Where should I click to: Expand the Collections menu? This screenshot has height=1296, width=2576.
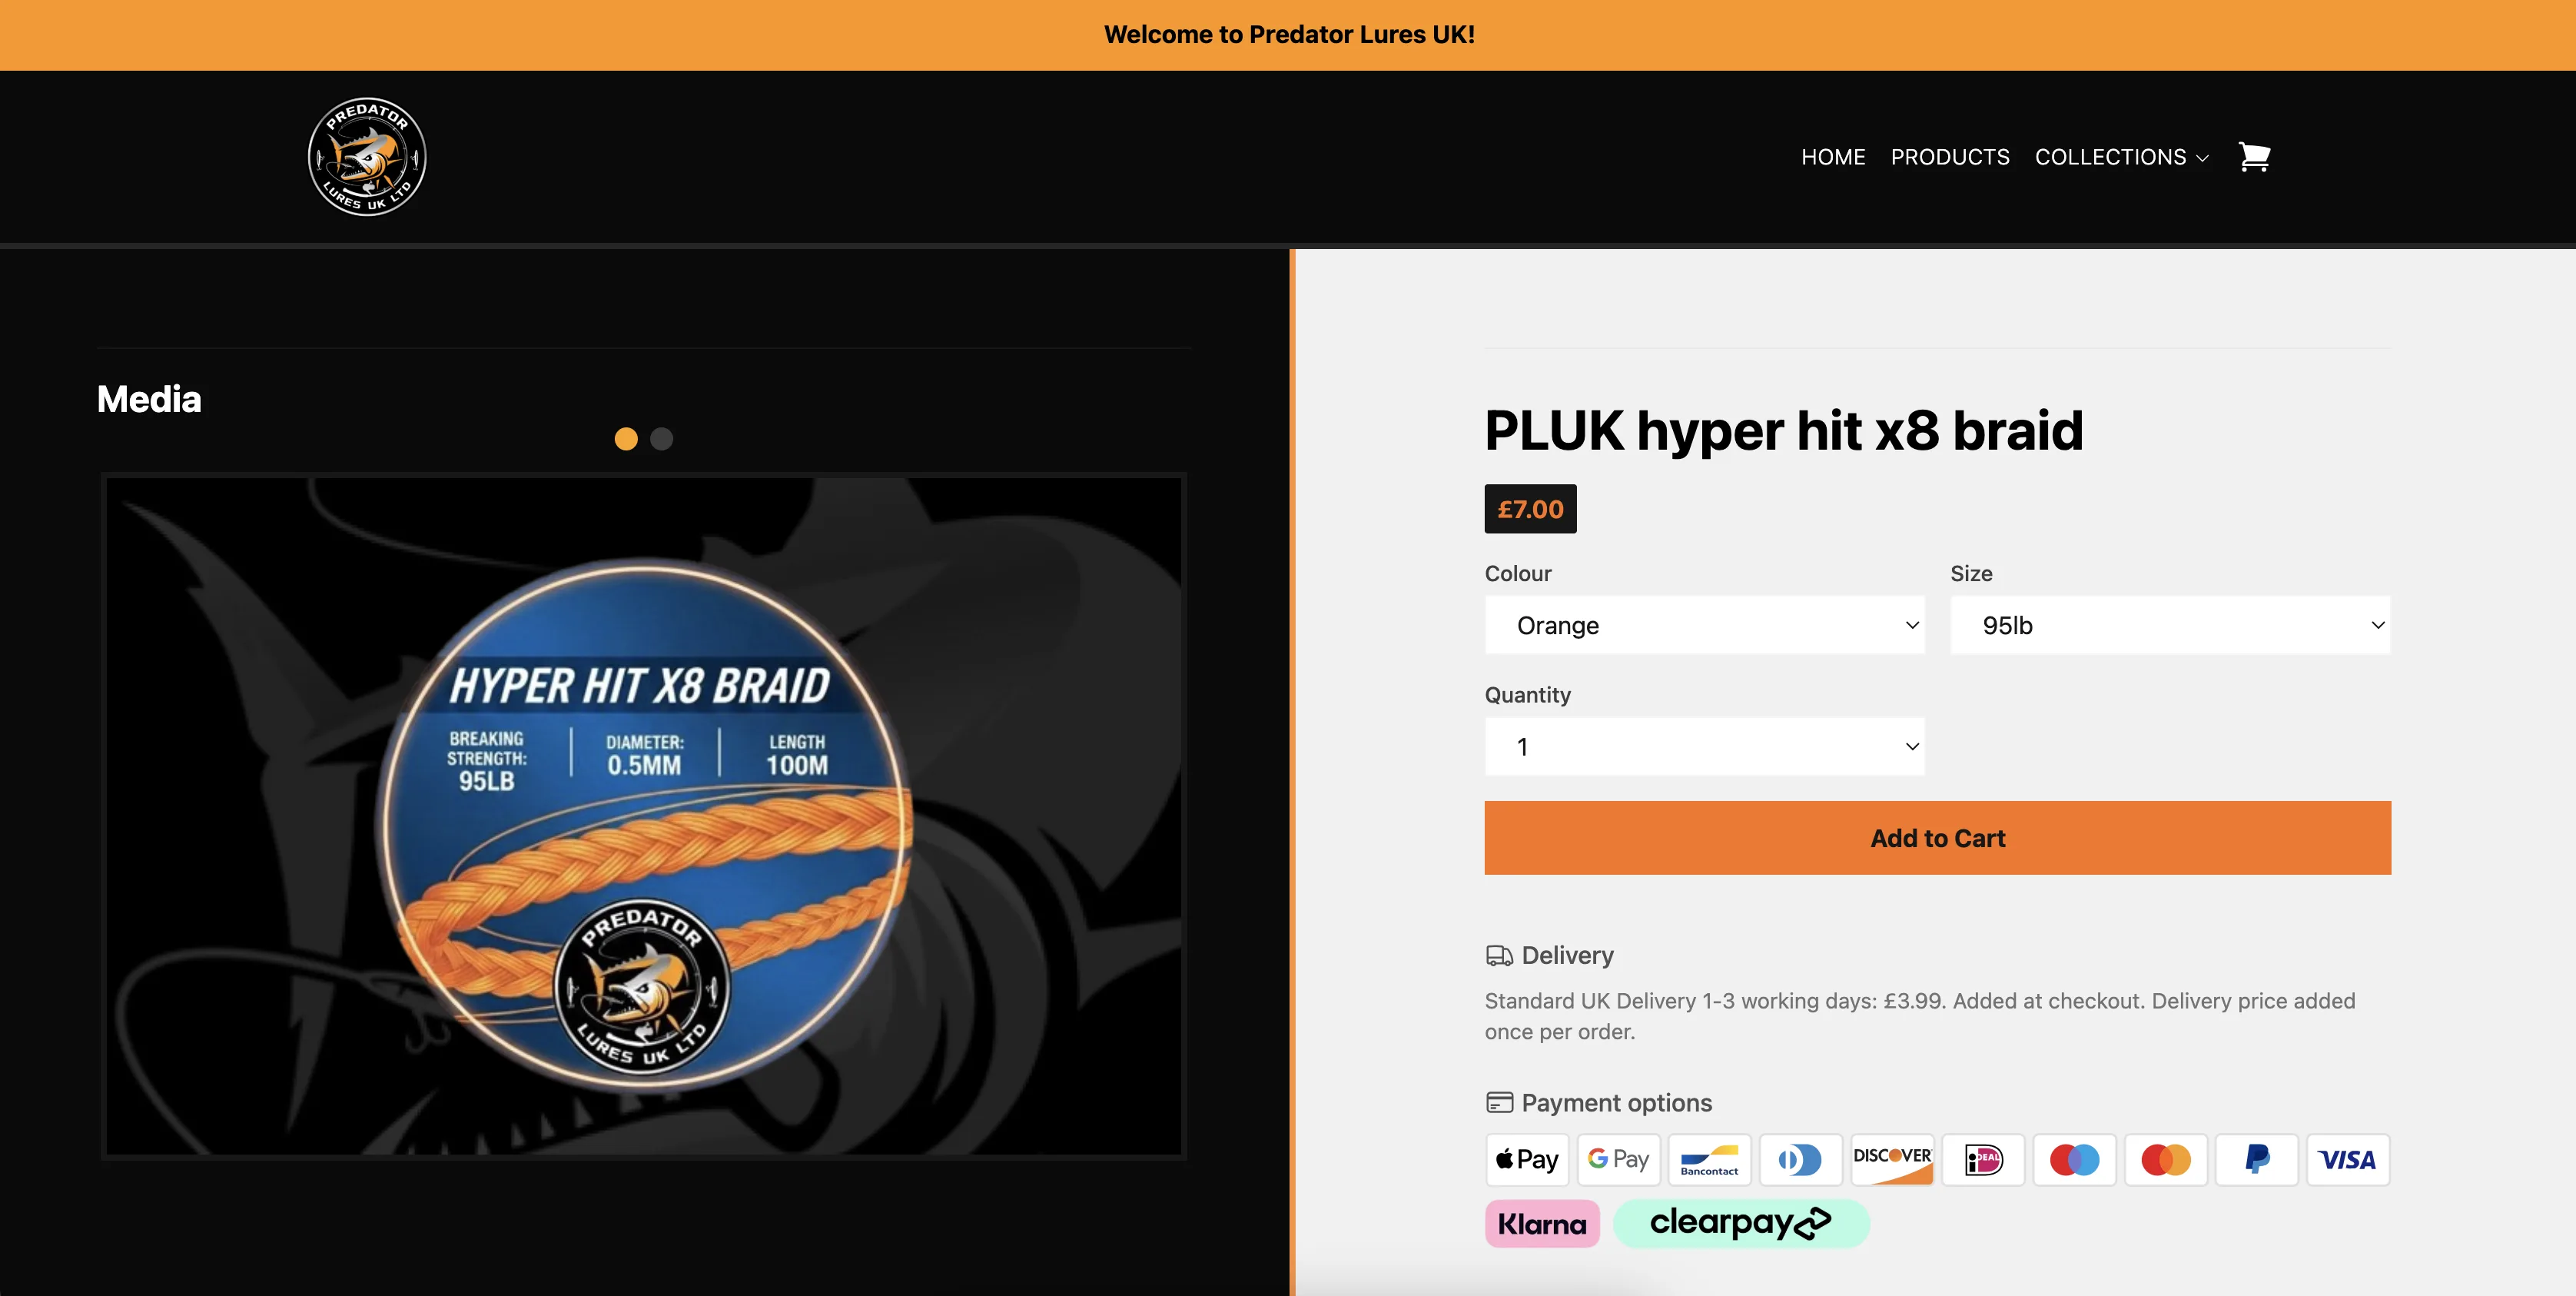click(x=2121, y=157)
